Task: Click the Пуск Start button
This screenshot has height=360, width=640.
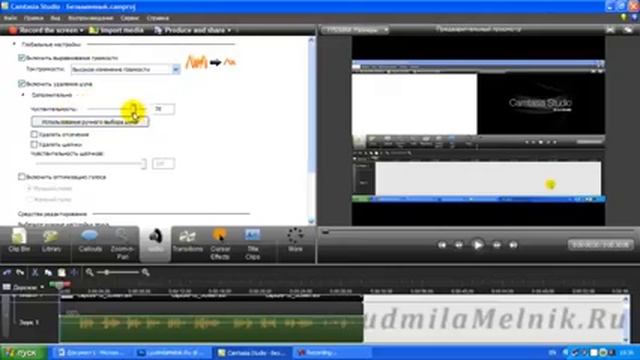Action: pyautogui.click(x=23, y=353)
